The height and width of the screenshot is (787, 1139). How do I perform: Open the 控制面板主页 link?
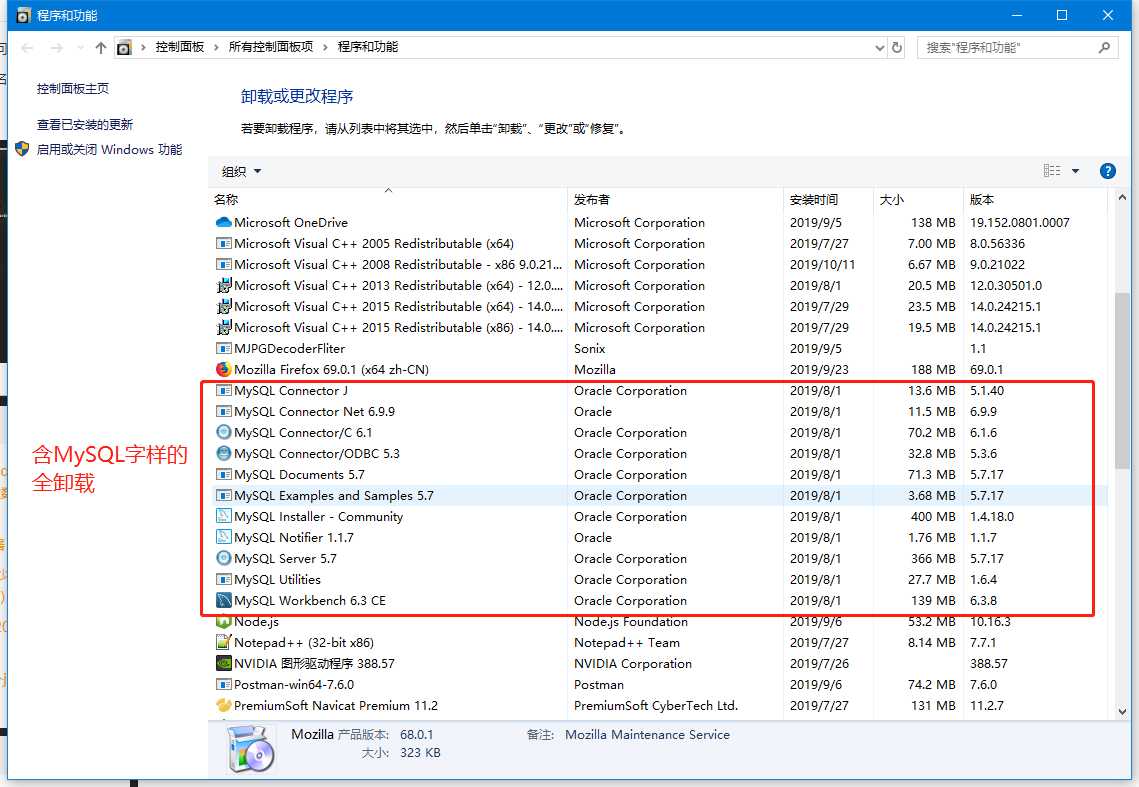point(73,89)
